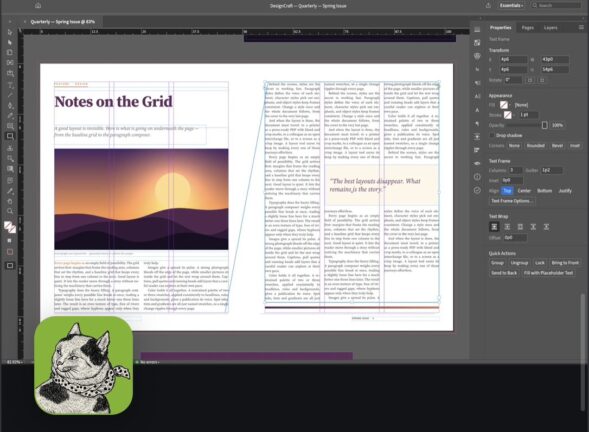Open the Essentials workspace dropdown
This screenshot has height=432, width=589.
coord(512,5)
